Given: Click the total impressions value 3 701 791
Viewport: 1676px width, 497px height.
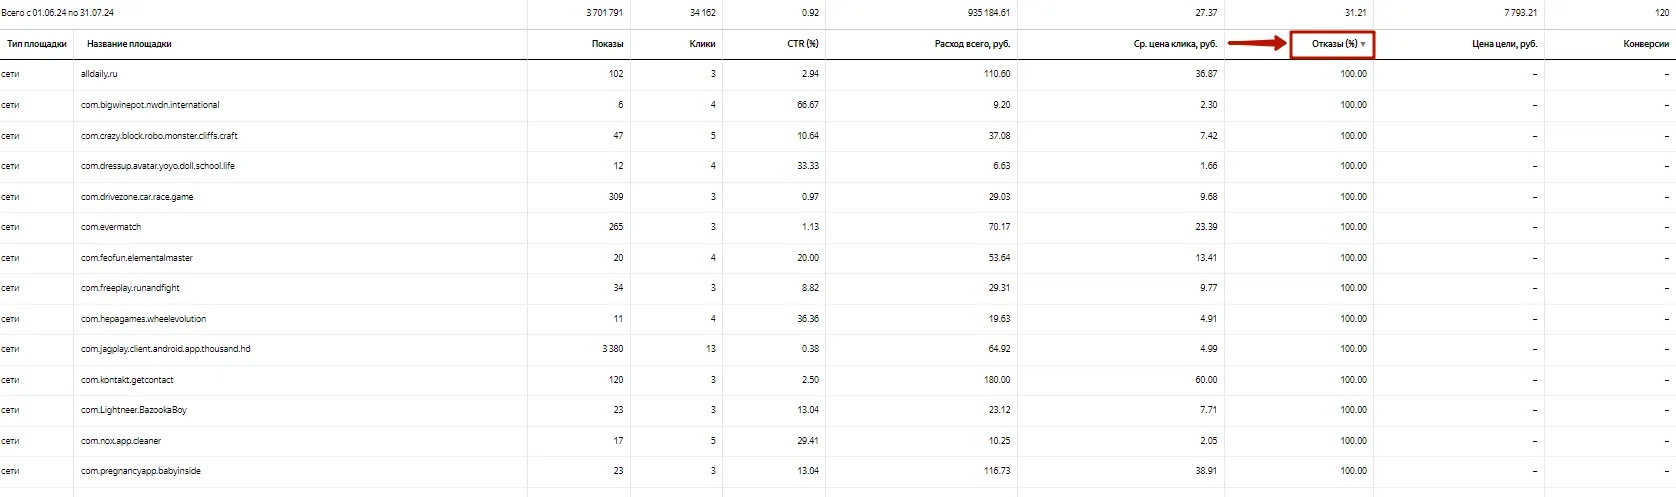Looking at the screenshot, I should coord(604,13).
